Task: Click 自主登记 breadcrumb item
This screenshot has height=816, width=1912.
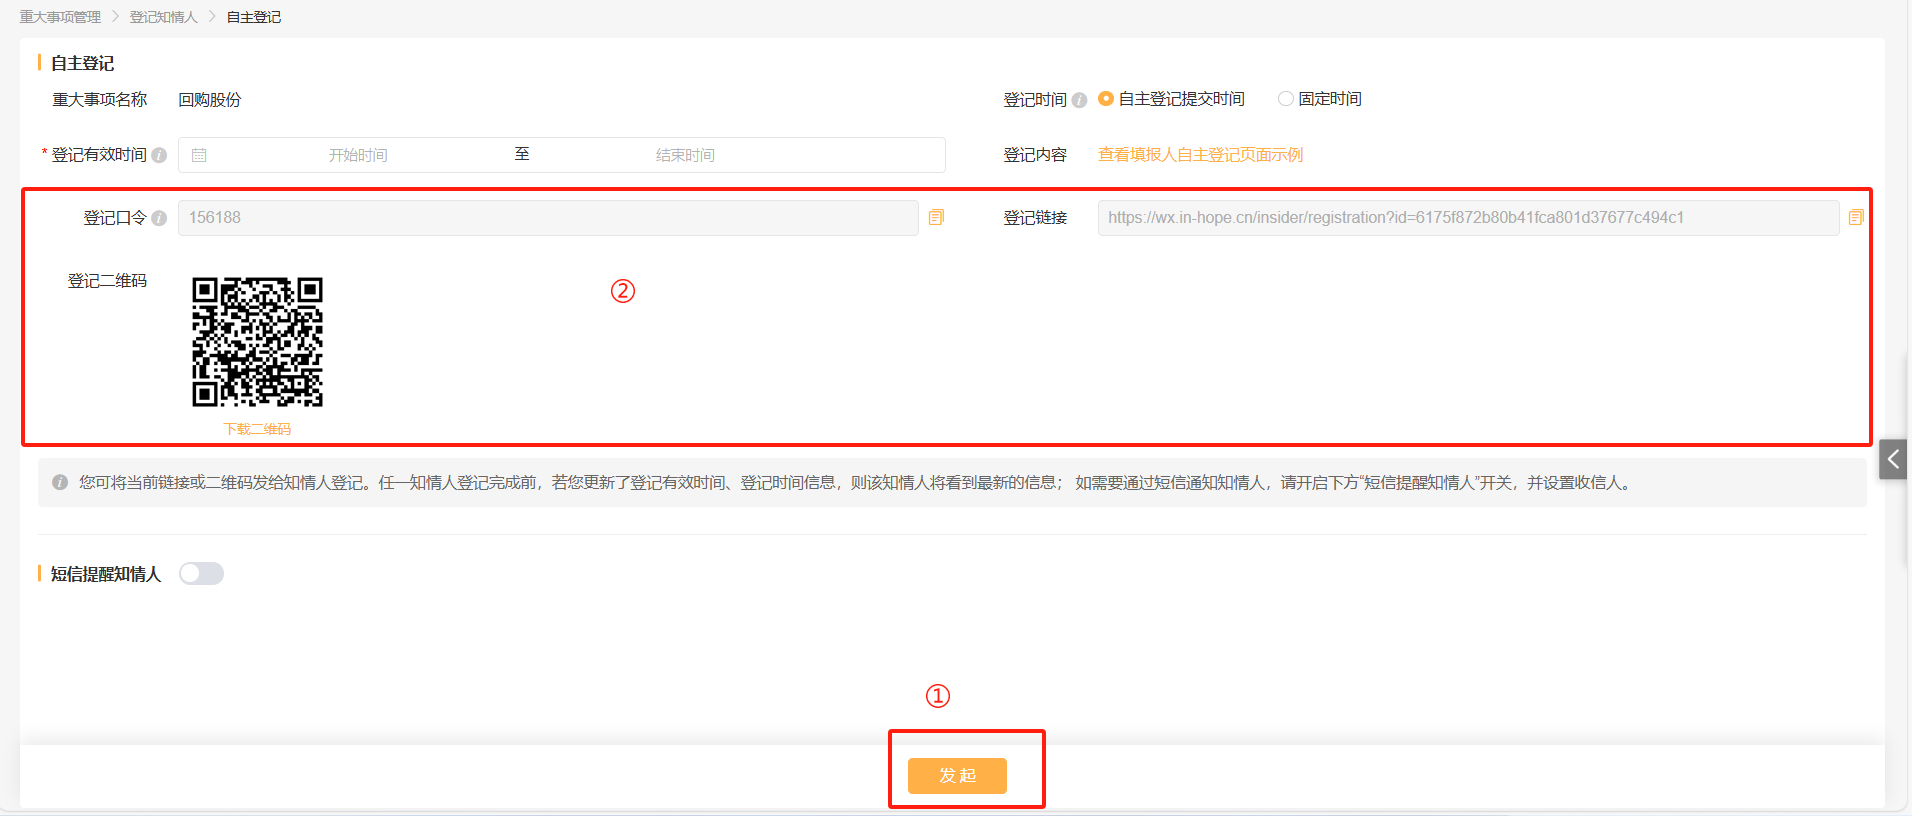Action: 254,17
